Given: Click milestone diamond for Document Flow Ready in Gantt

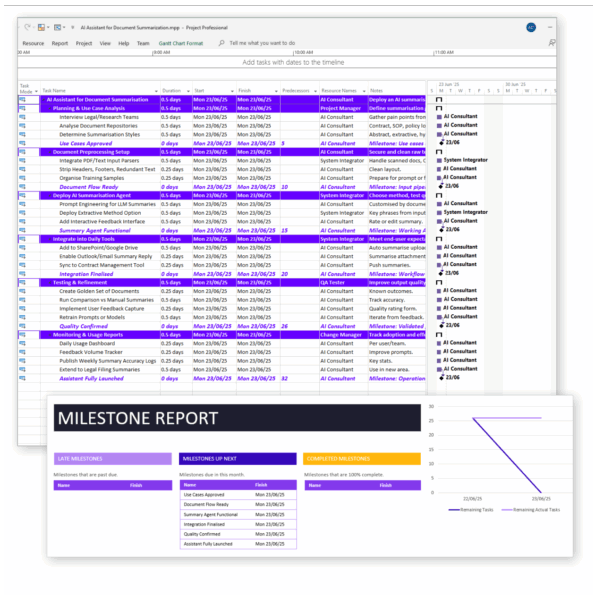Looking at the screenshot, I should click(x=441, y=186).
